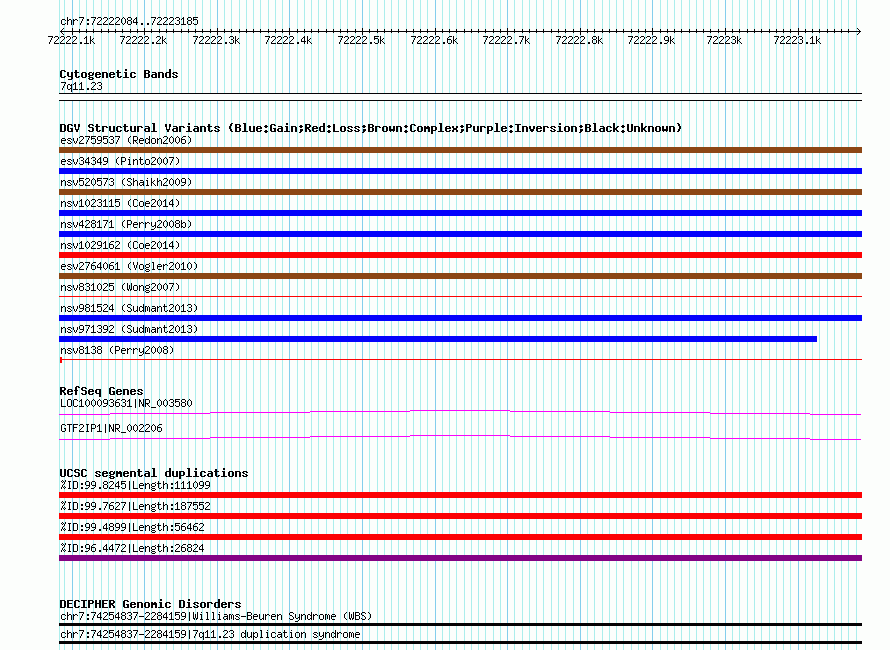Viewport: 890px width, 650px height.
Task: Open variant nsv831025 (Wong2007) label
Action: coord(120,287)
